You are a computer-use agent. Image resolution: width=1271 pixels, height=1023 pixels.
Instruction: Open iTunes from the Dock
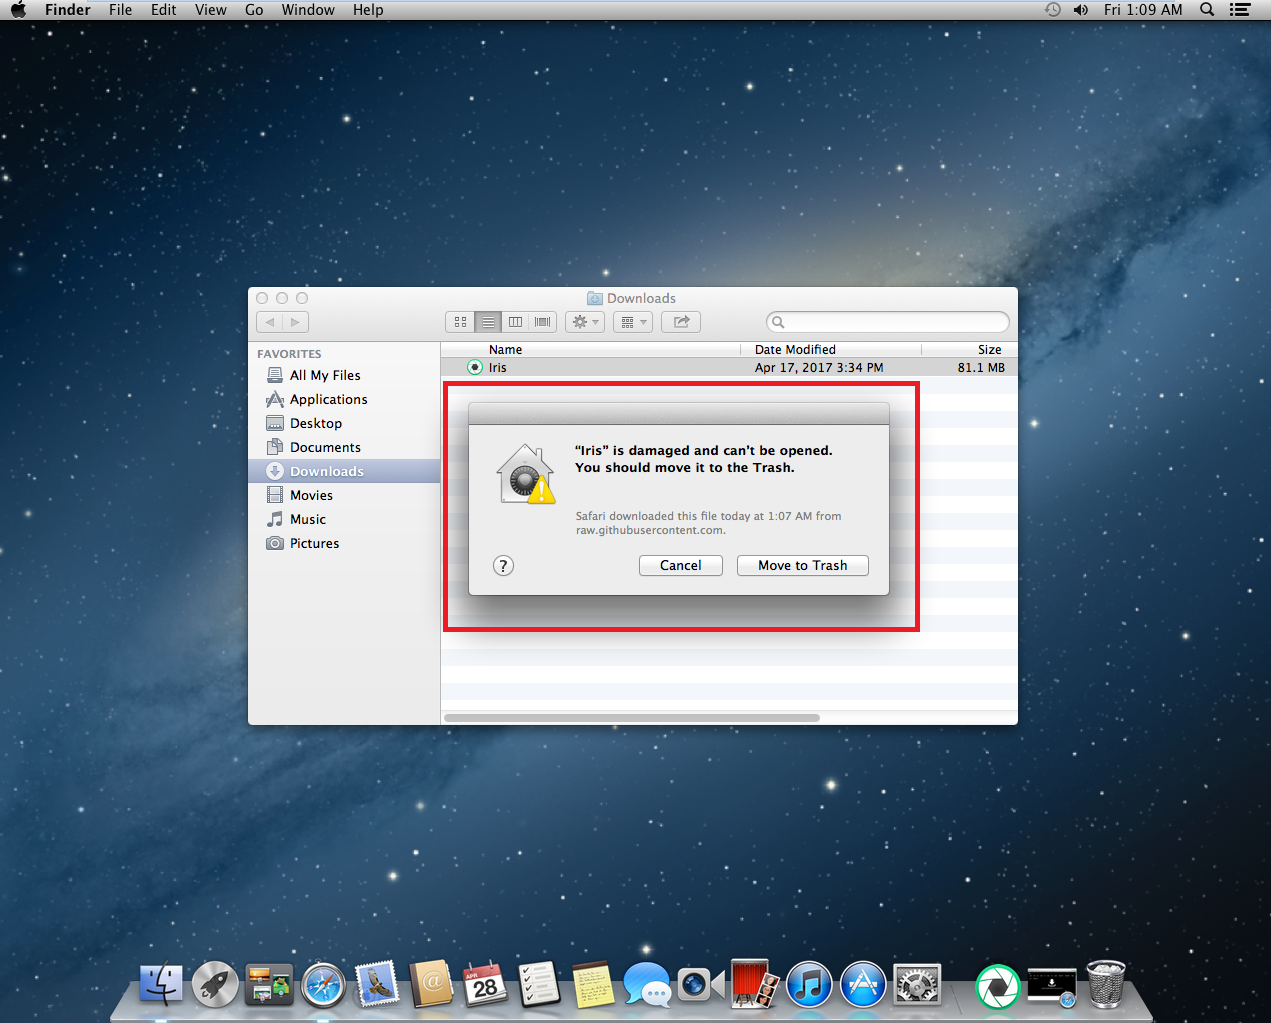[809, 986]
